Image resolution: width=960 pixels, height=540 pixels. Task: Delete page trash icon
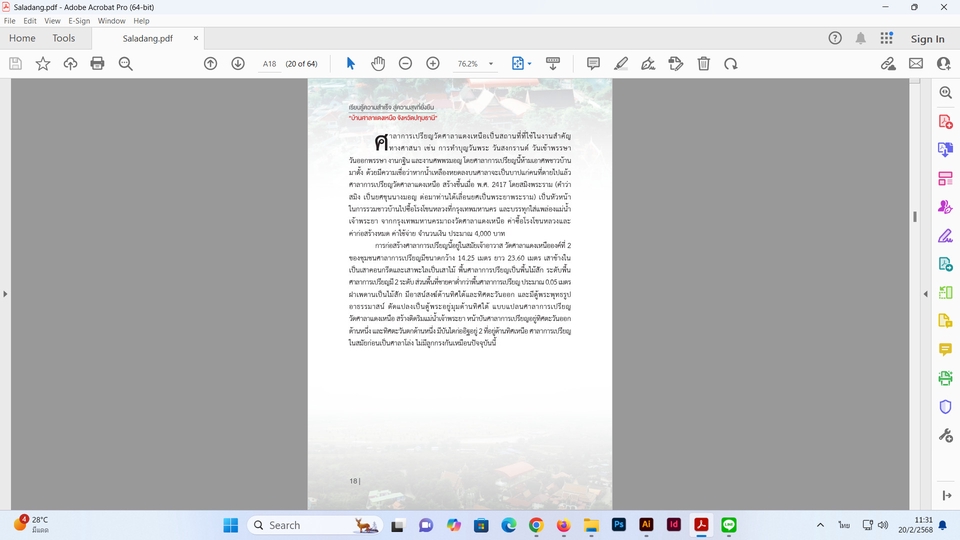704,64
